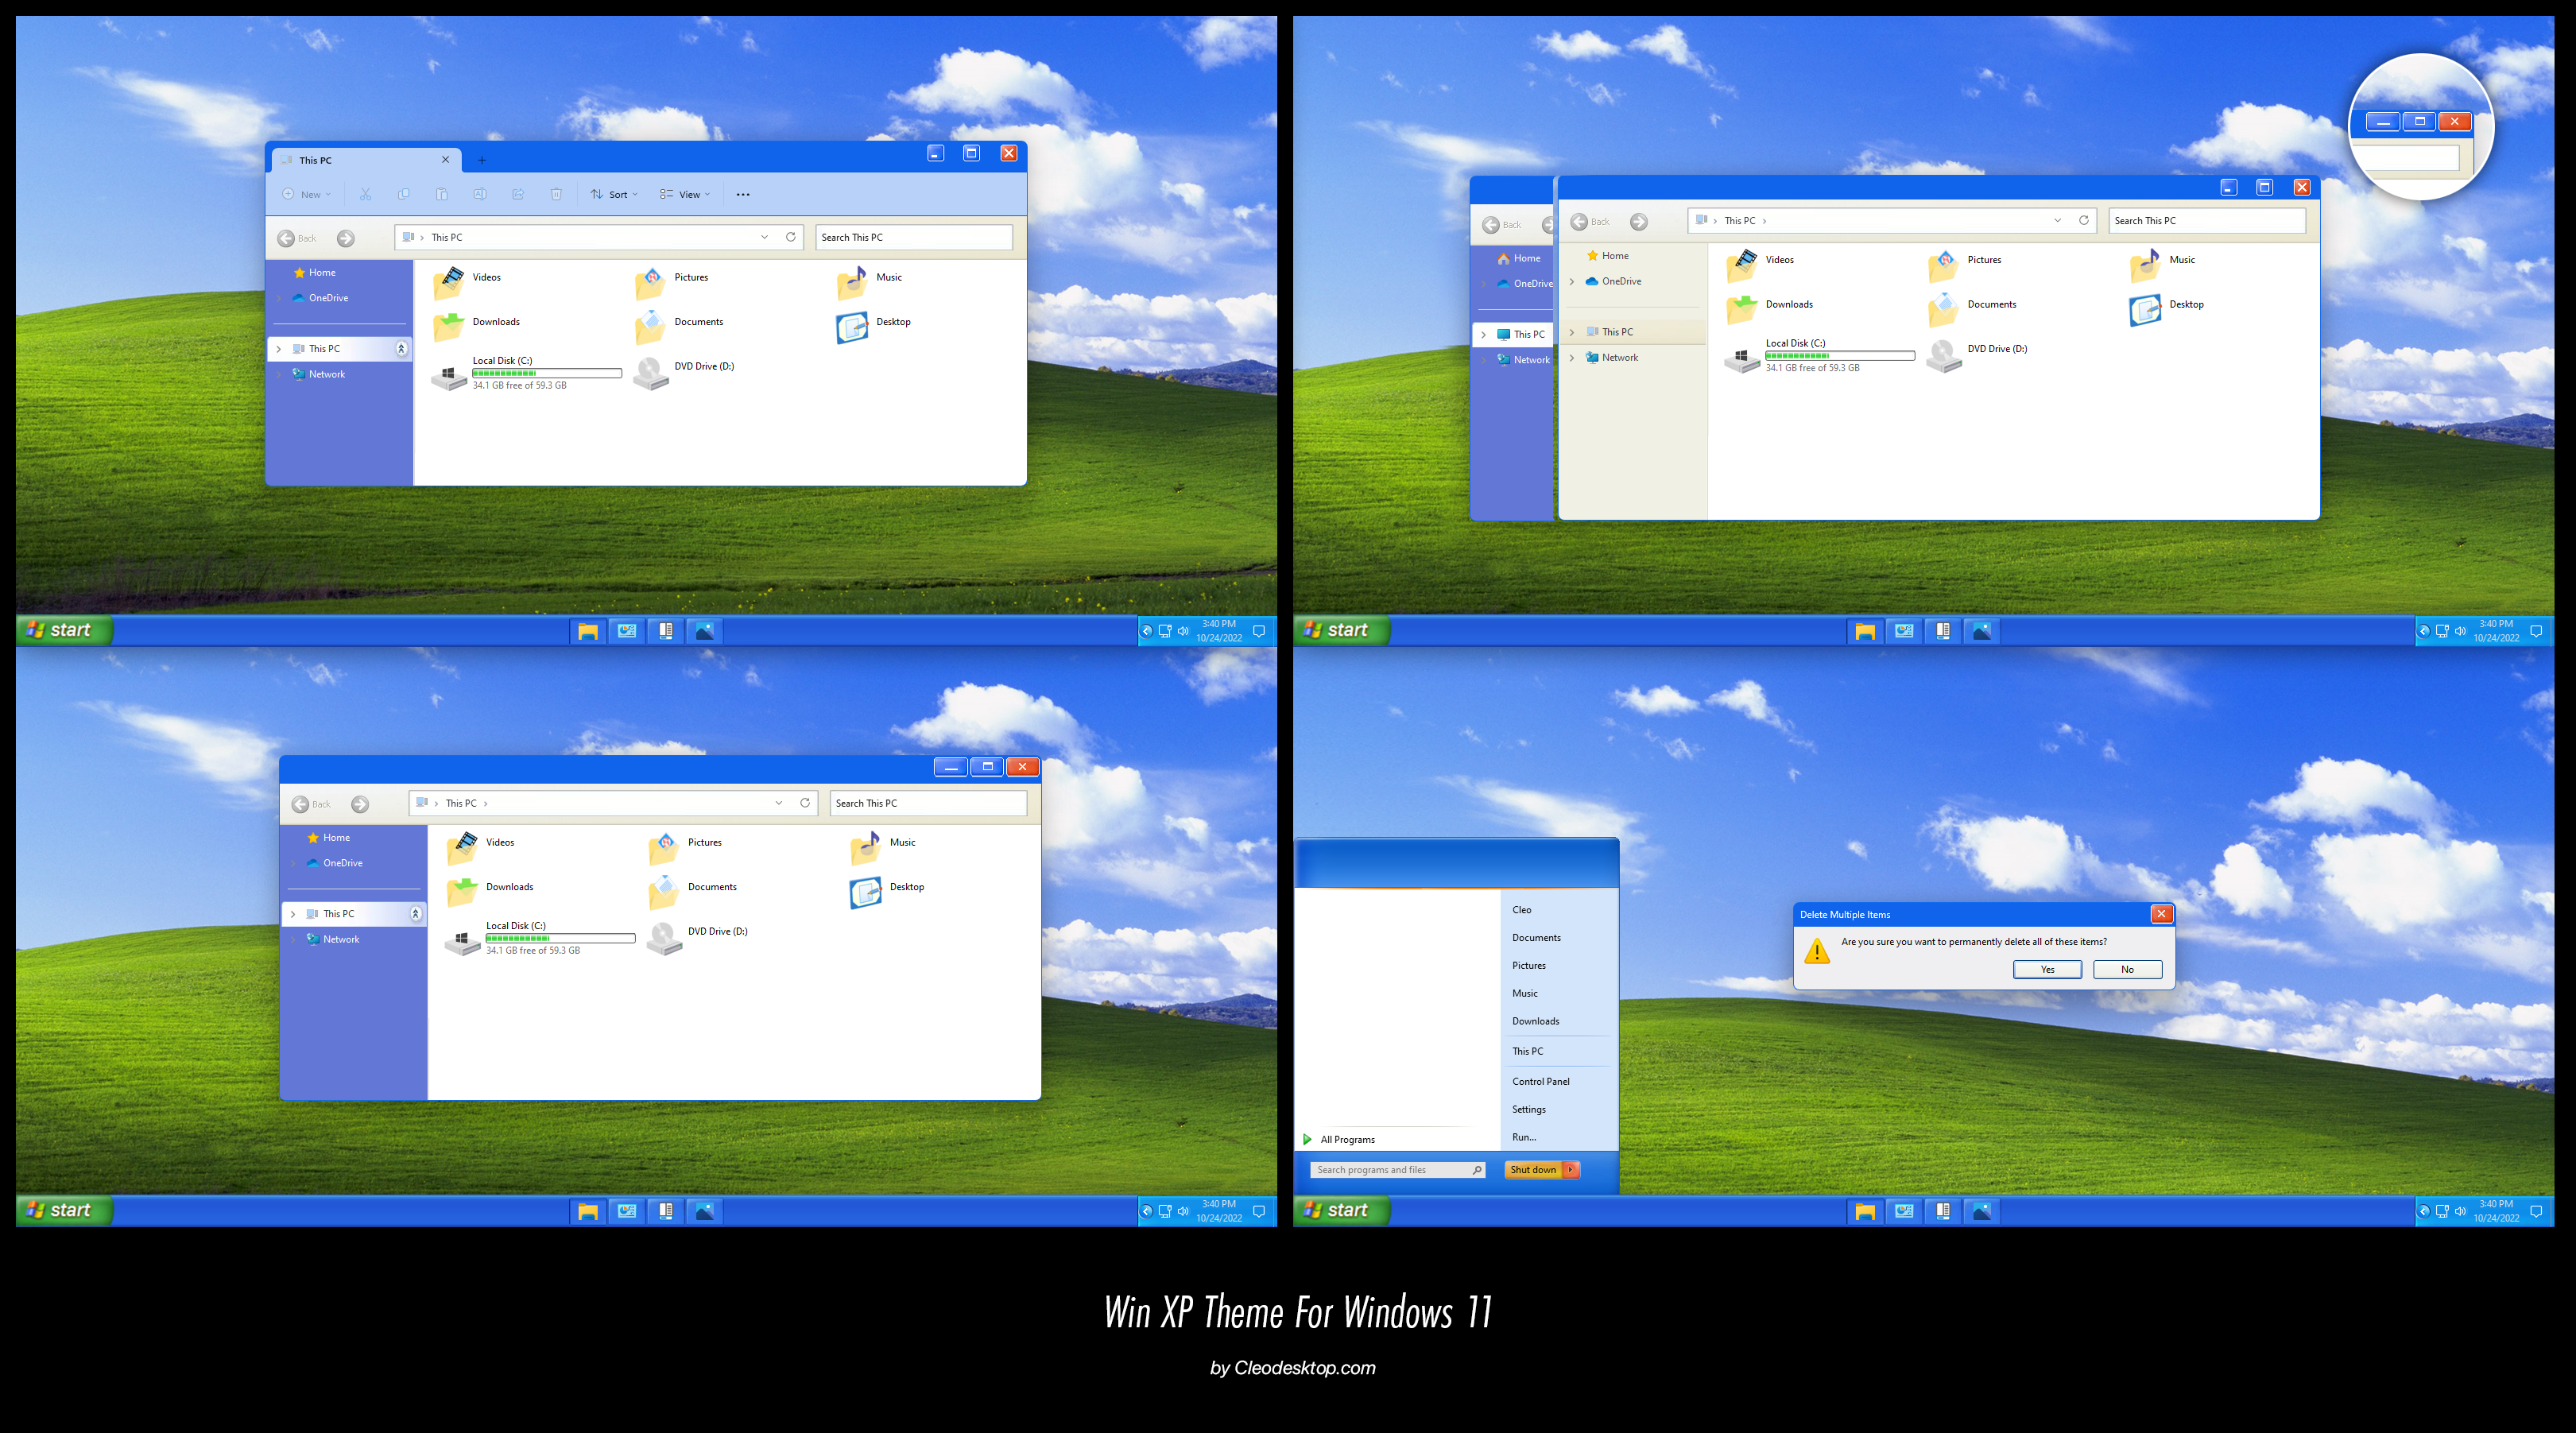Expand Network in the beige-sidebar Explorer window
This screenshot has width=2576, height=1433.
1572,358
